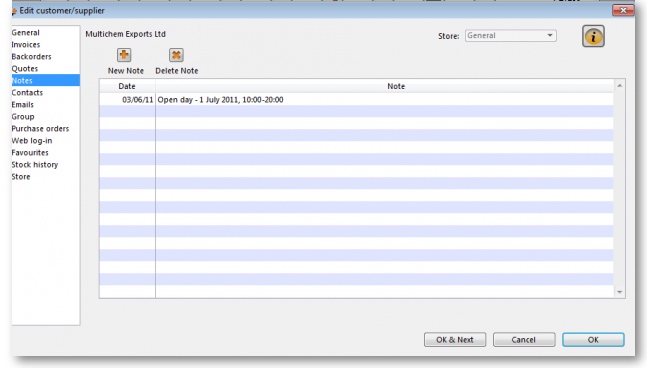Click the notes list scroll down arrow

(x=619, y=292)
